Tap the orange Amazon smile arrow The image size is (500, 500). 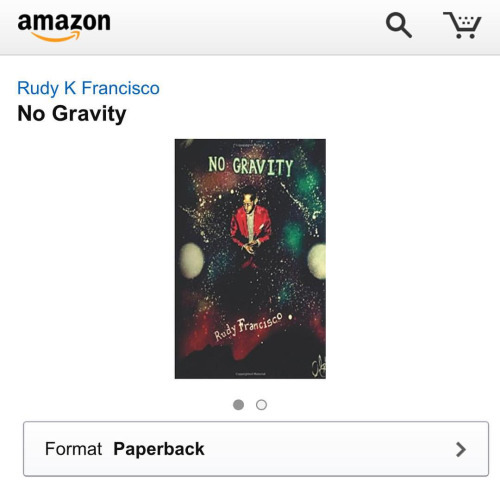pos(56,37)
